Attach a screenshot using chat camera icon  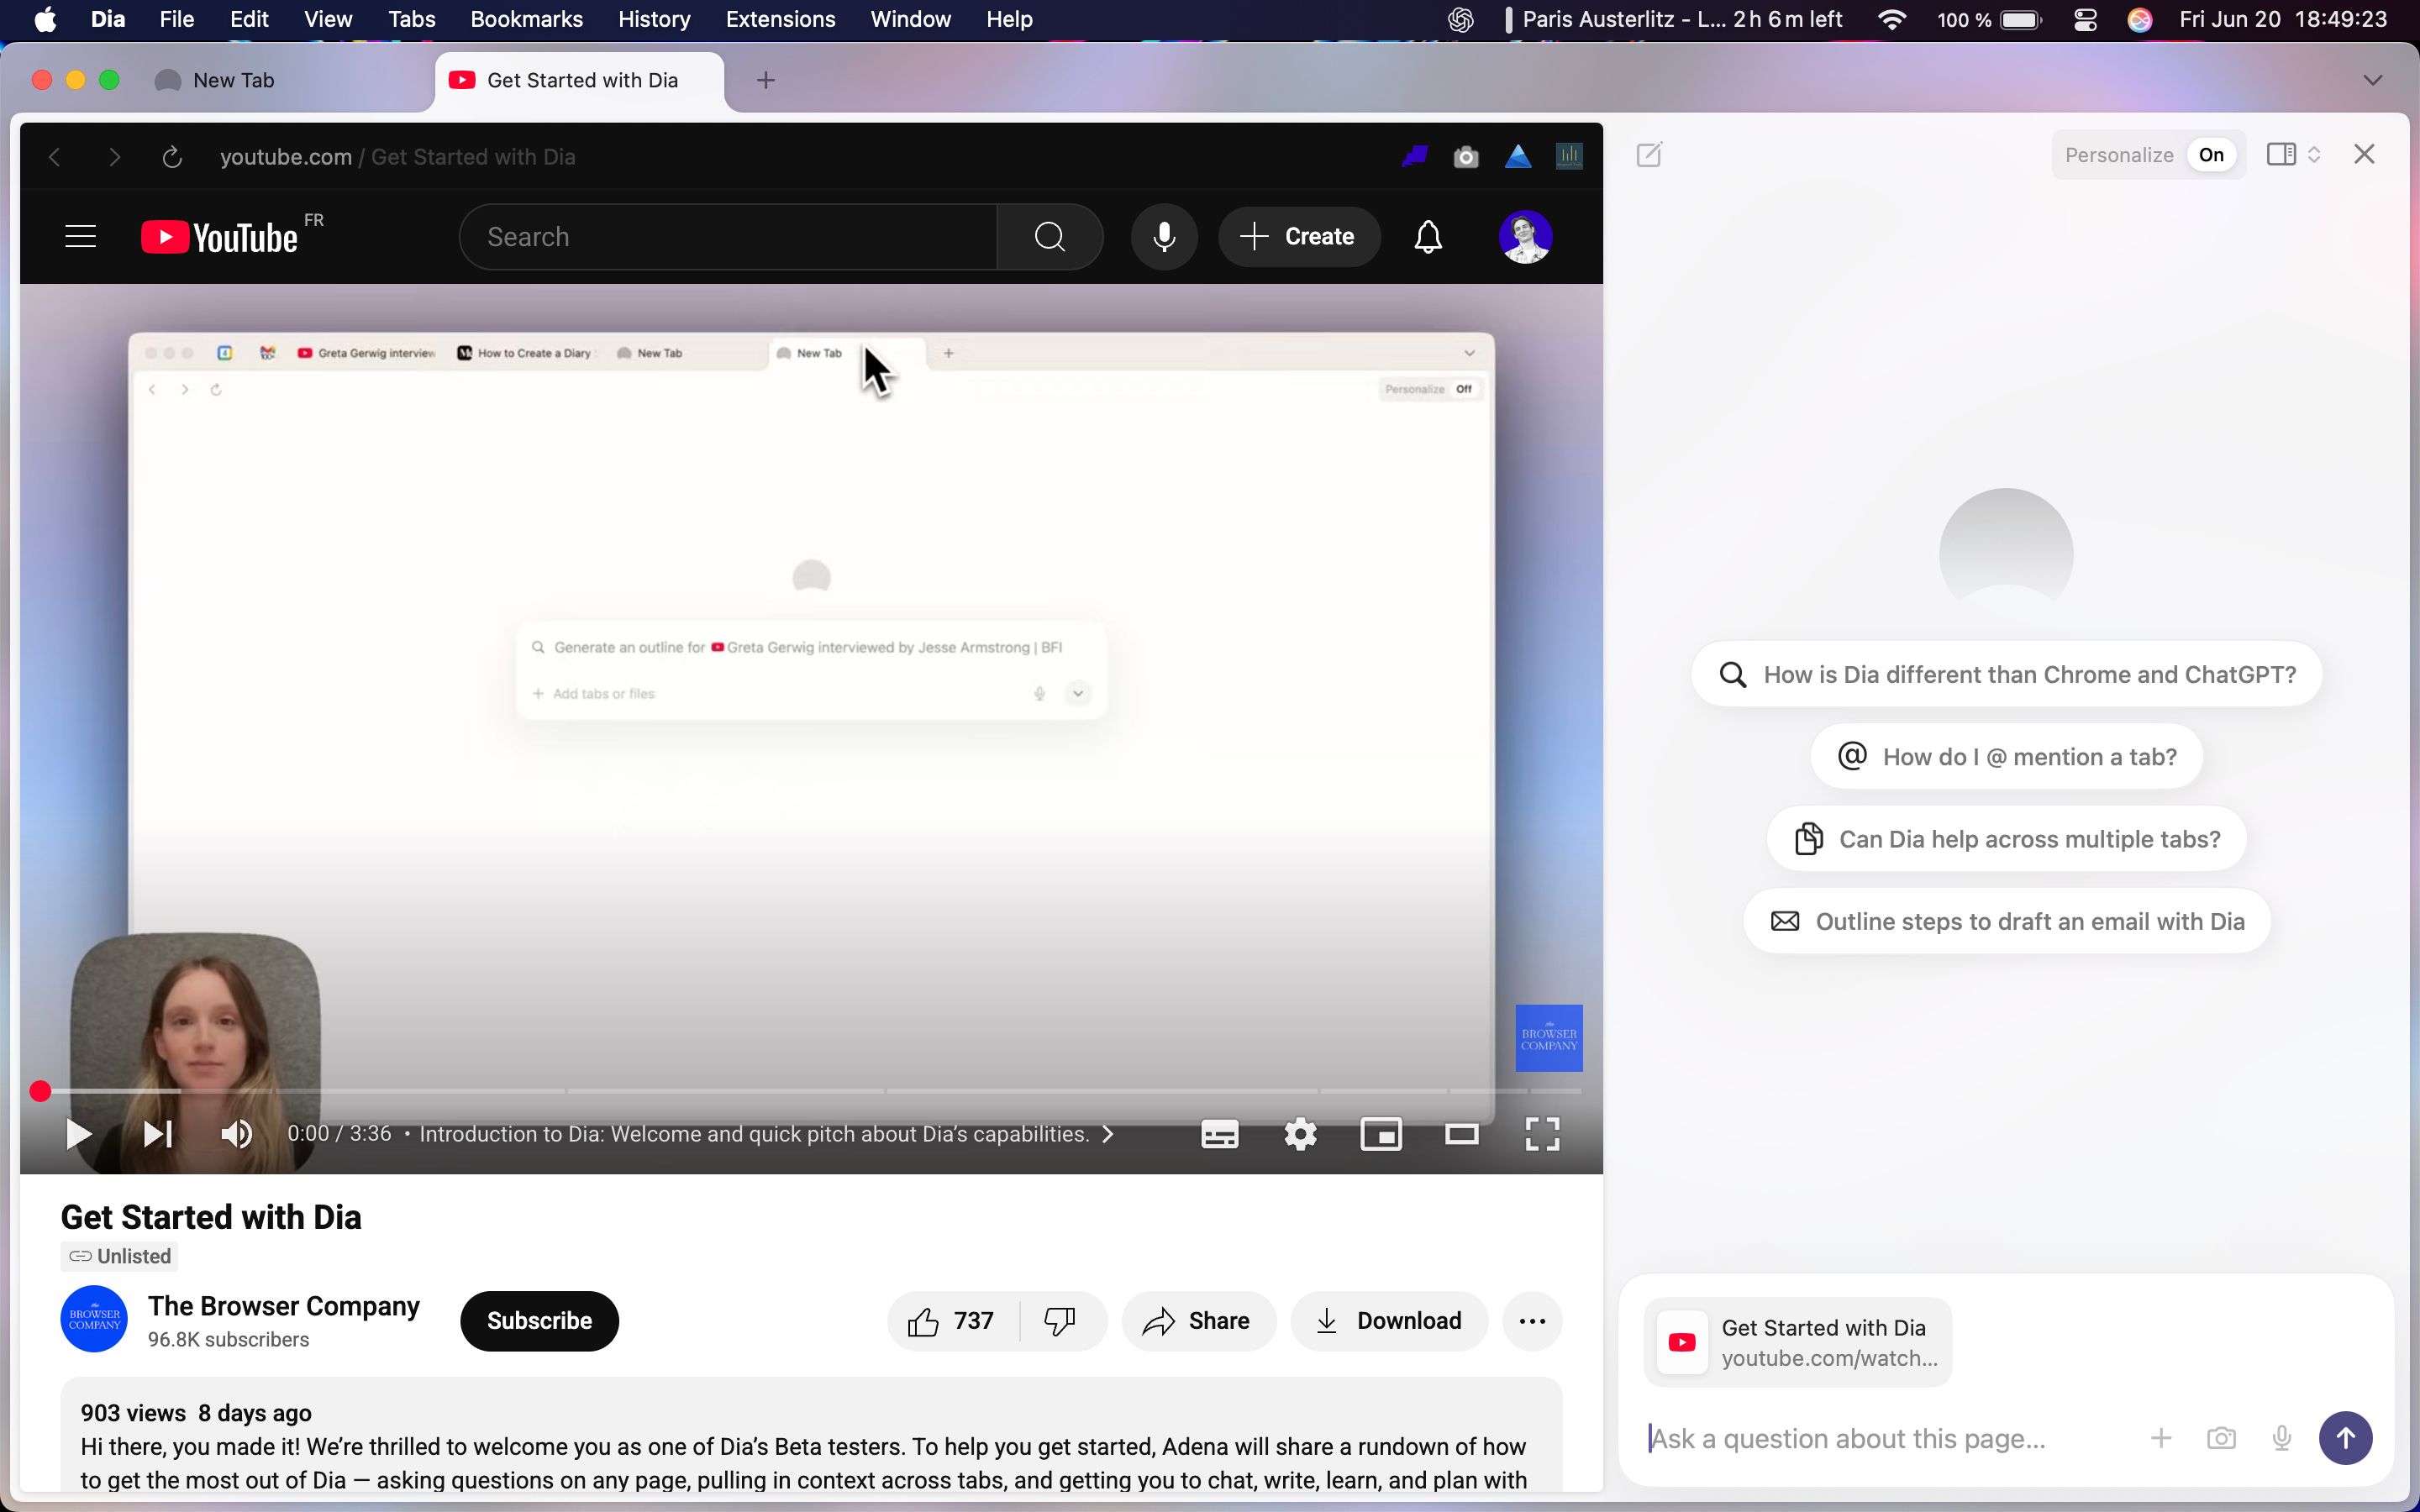pyautogui.click(x=2221, y=1439)
